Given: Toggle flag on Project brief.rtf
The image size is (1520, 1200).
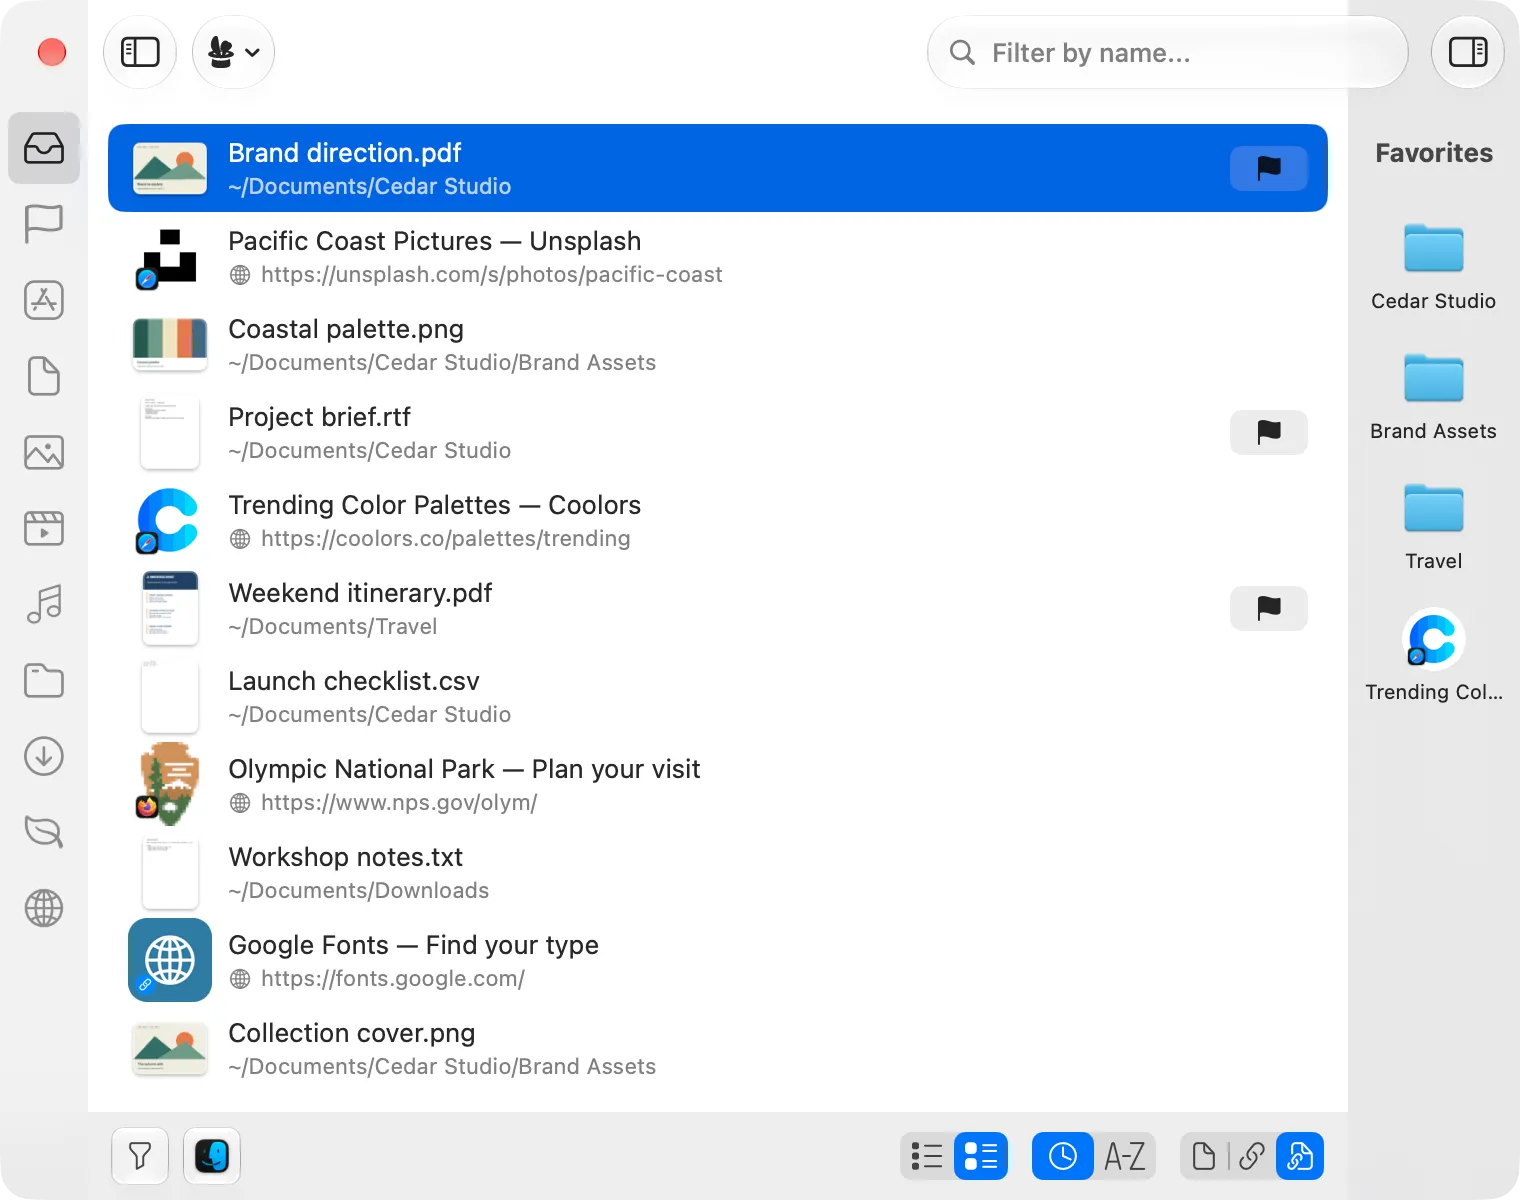Looking at the screenshot, I should coord(1269,432).
